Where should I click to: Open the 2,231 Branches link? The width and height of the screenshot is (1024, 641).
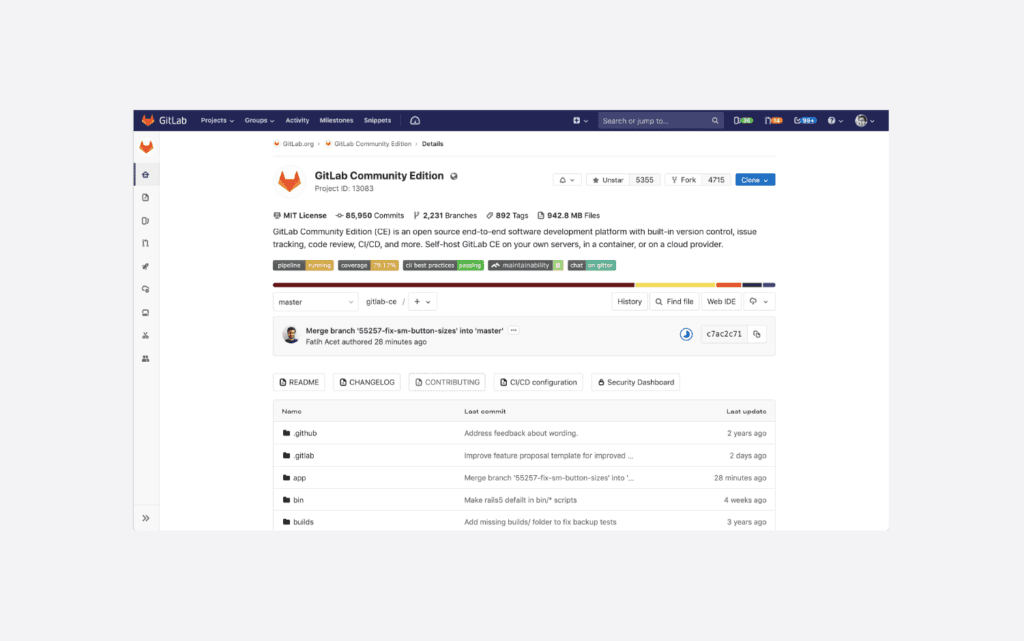pos(445,215)
